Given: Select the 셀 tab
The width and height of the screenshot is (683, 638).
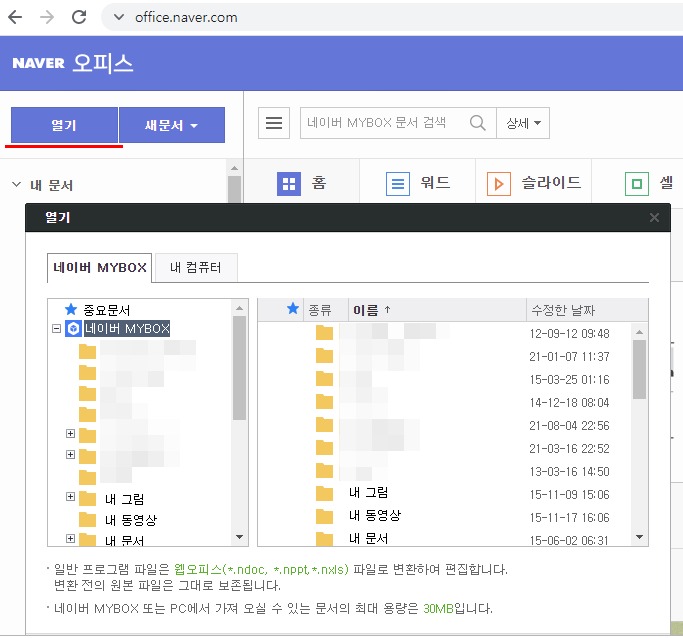Looking at the screenshot, I should tap(649, 183).
